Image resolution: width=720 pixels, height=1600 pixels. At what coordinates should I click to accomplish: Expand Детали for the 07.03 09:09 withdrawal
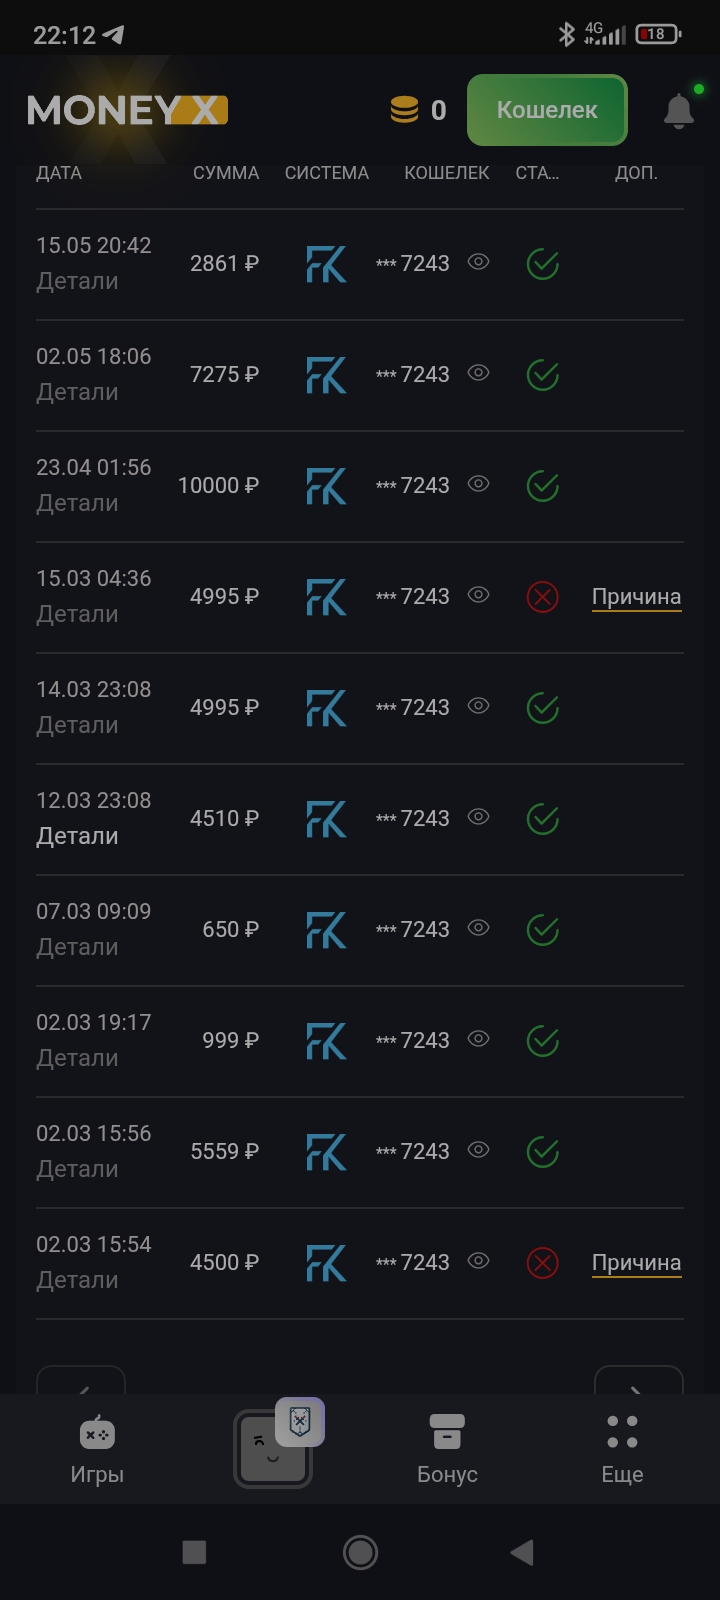click(77, 947)
